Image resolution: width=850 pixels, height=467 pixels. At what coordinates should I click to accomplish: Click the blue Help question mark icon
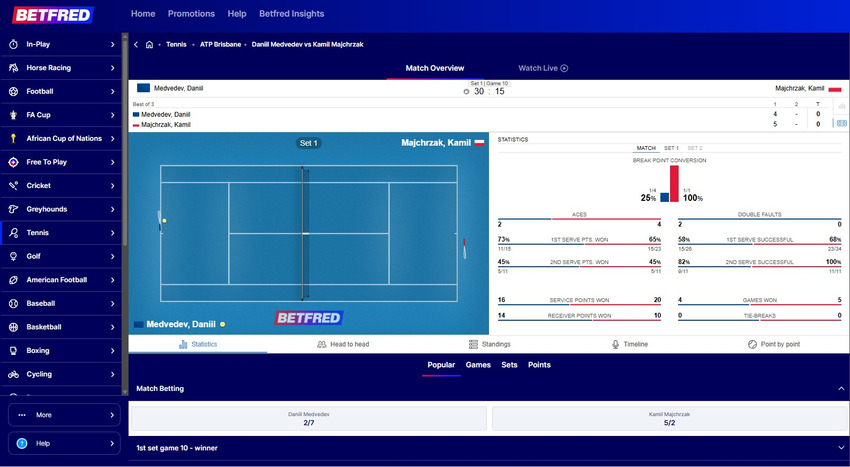point(22,444)
